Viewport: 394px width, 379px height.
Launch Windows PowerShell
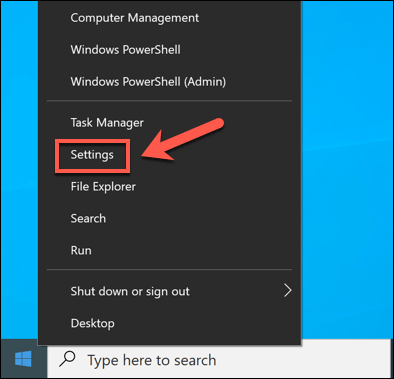[x=169, y=50]
